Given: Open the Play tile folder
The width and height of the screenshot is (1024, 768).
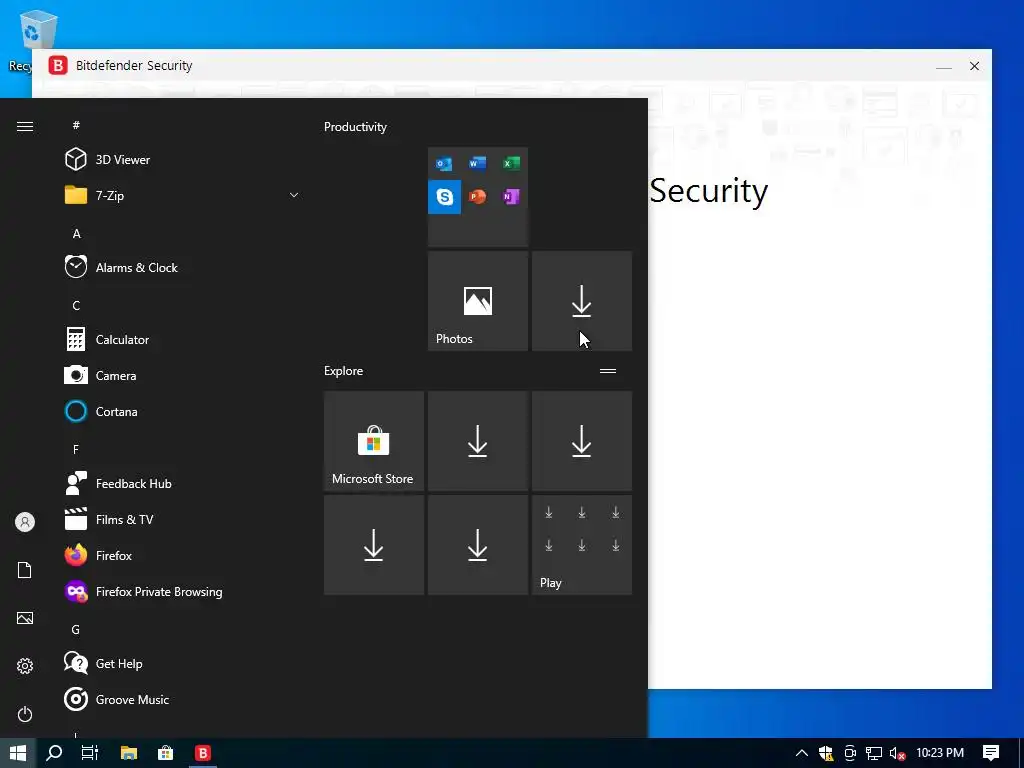Looking at the screenshot, I should pyautogui.click(x=582, y=545).
